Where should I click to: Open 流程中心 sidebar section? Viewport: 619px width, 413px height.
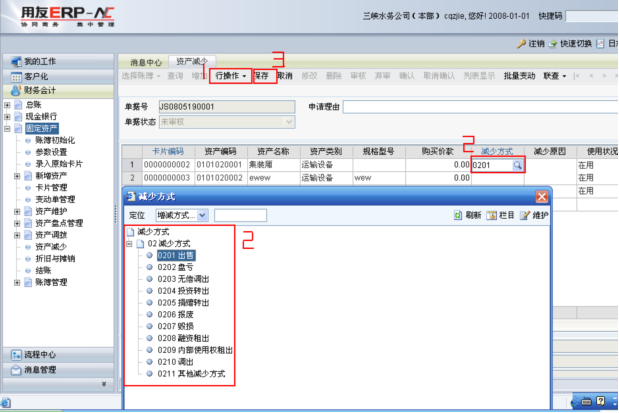(x=58, y=355)
